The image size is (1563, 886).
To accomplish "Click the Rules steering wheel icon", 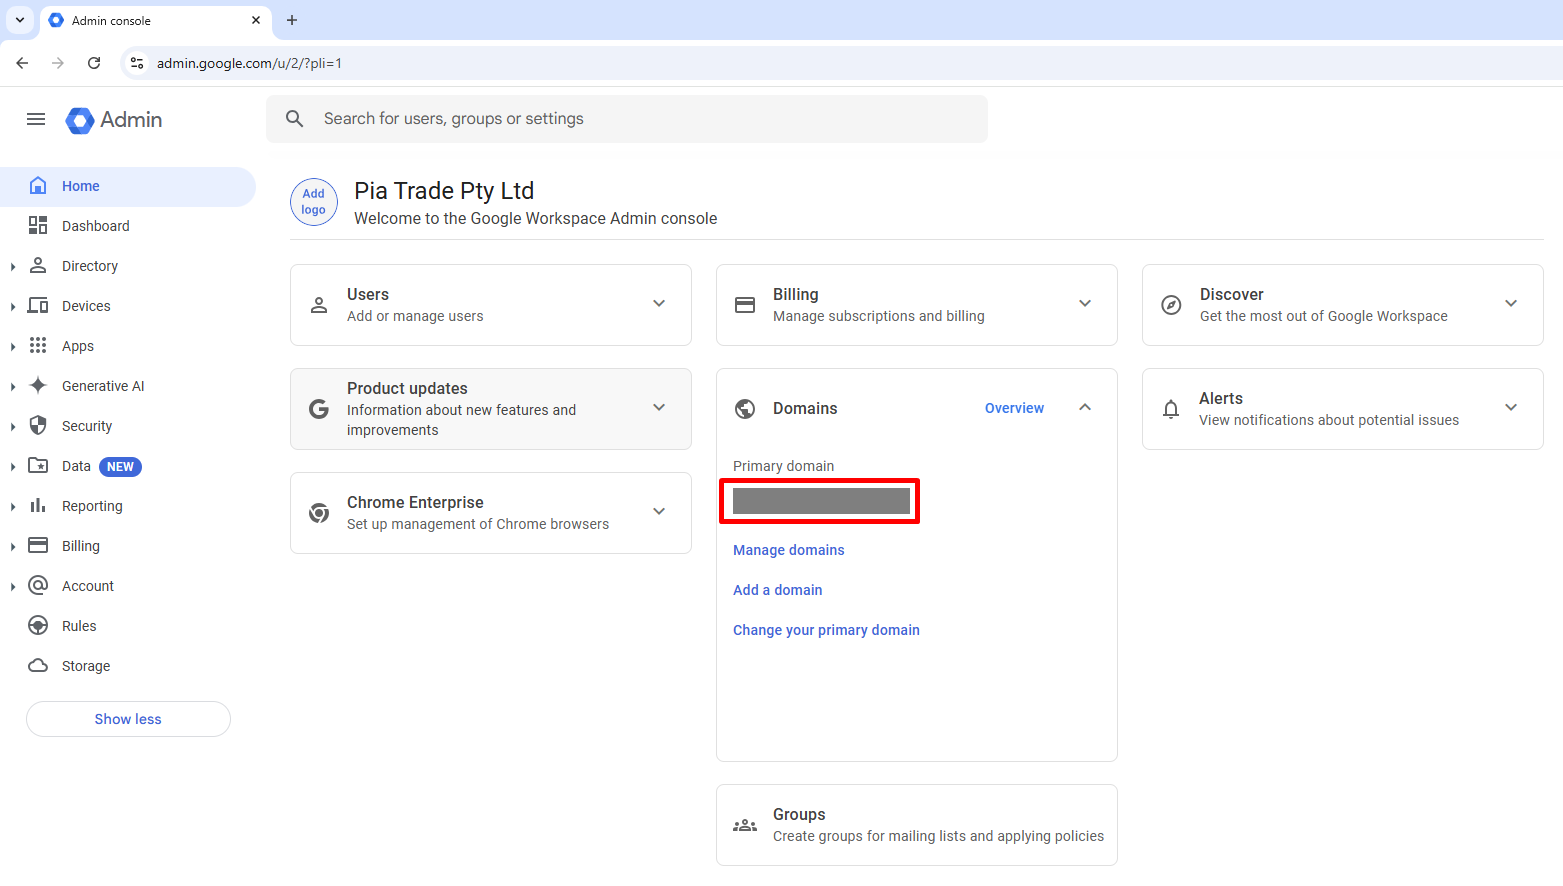I will click(x=38, y=626).
